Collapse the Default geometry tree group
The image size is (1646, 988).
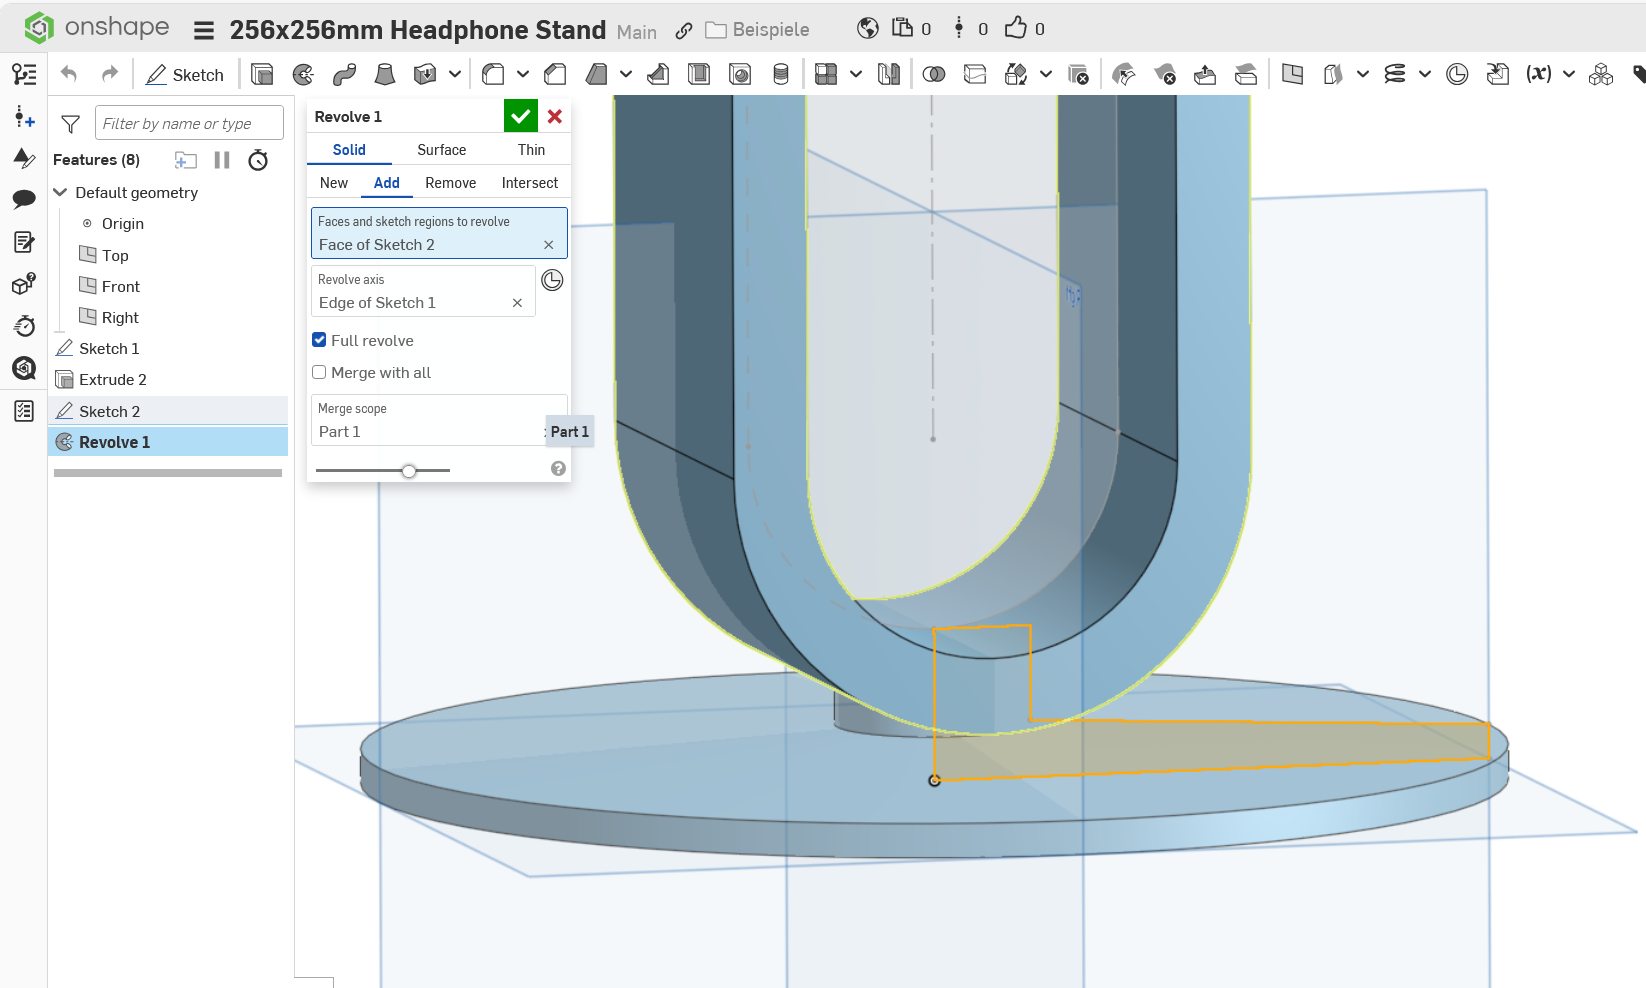(x=60, y=192)
